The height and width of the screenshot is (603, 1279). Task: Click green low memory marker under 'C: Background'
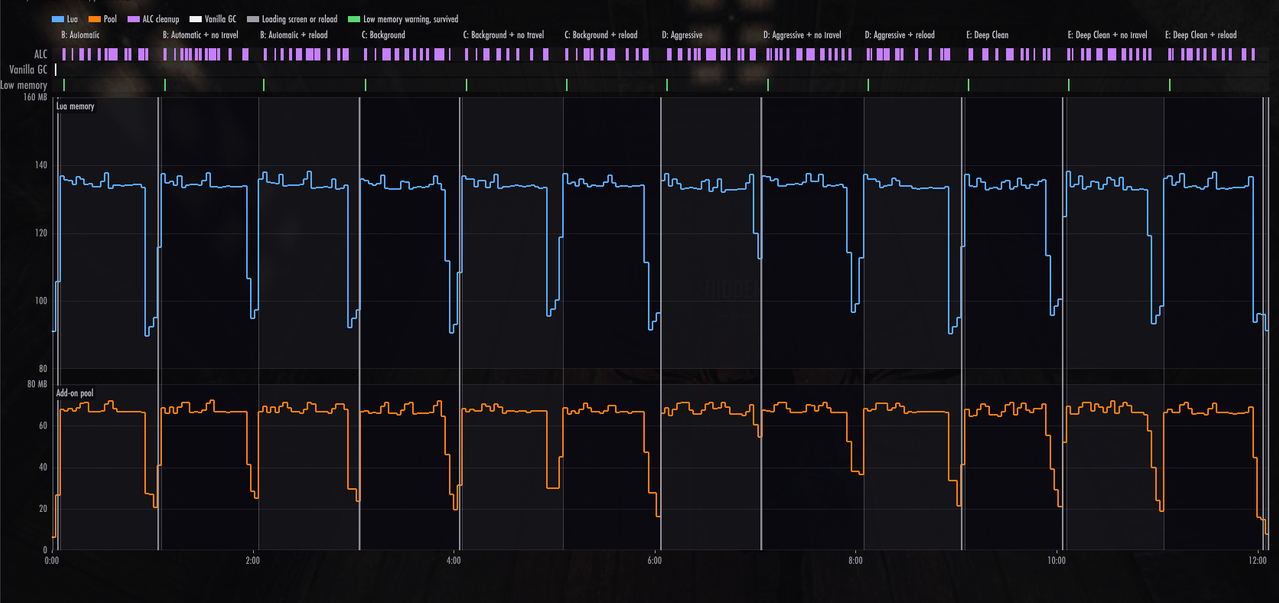click(x=365, y=85)
